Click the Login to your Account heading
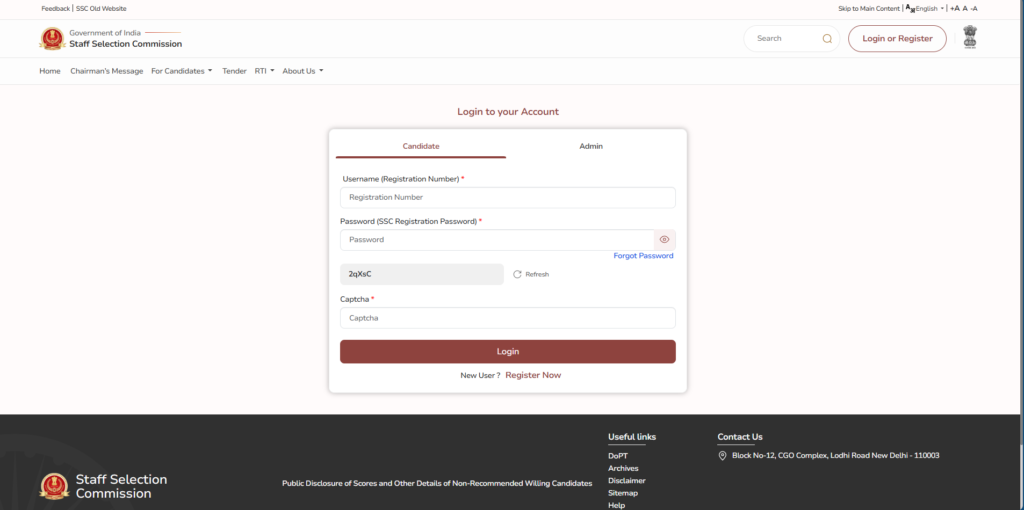Screen dimensions: 1024x510 tap(508, 112)
